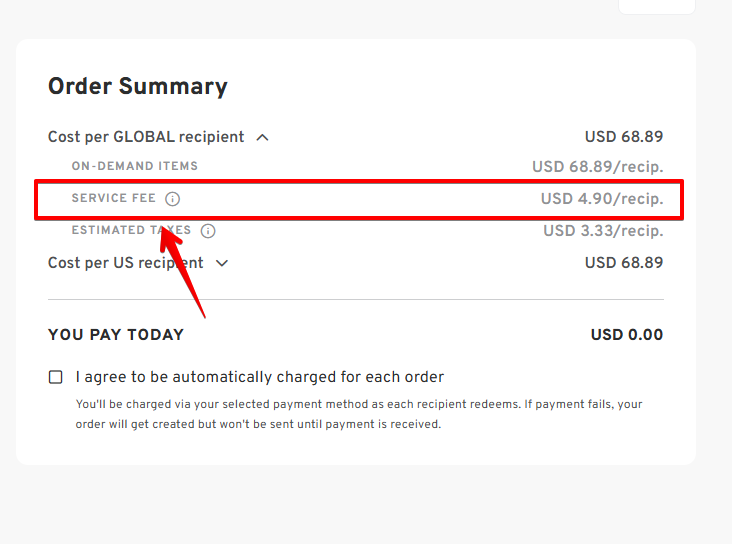Select the ON-DEMAND ITEMS label

pyautogui.click(x=135, y=166)
